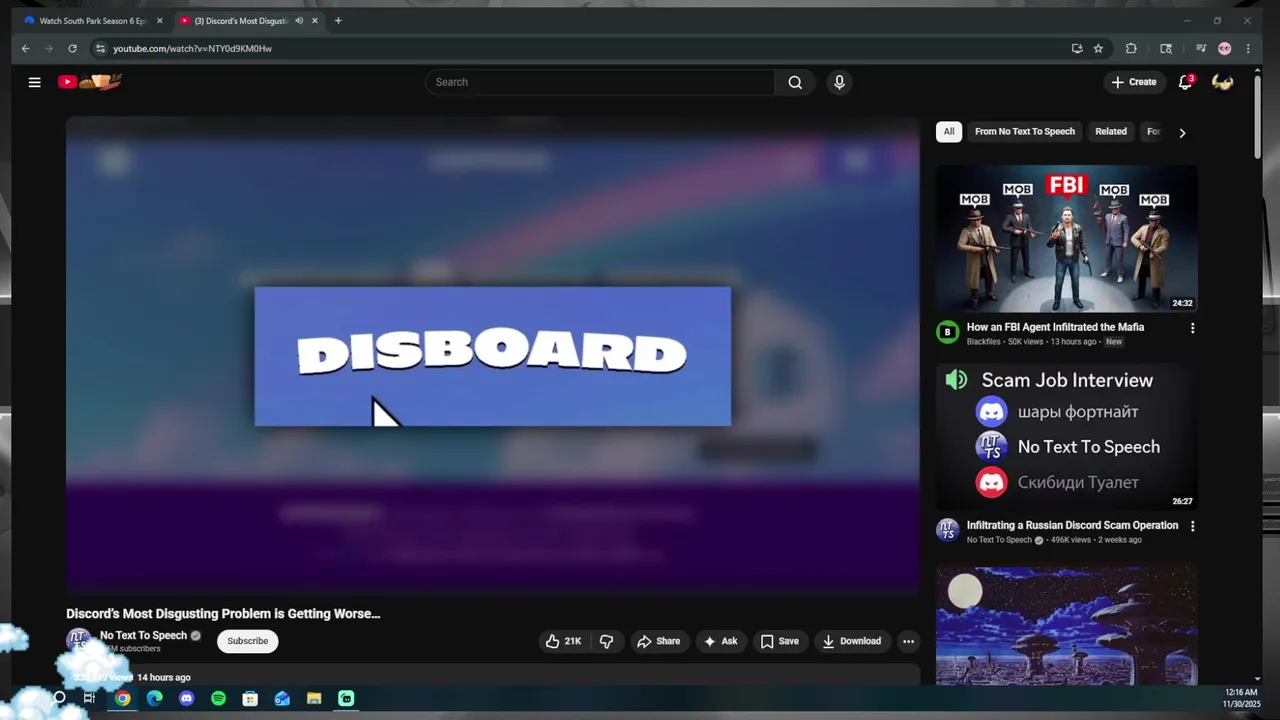Open a new browser tab
Screen dimensions: 1280x720
[x=338, y=20]
